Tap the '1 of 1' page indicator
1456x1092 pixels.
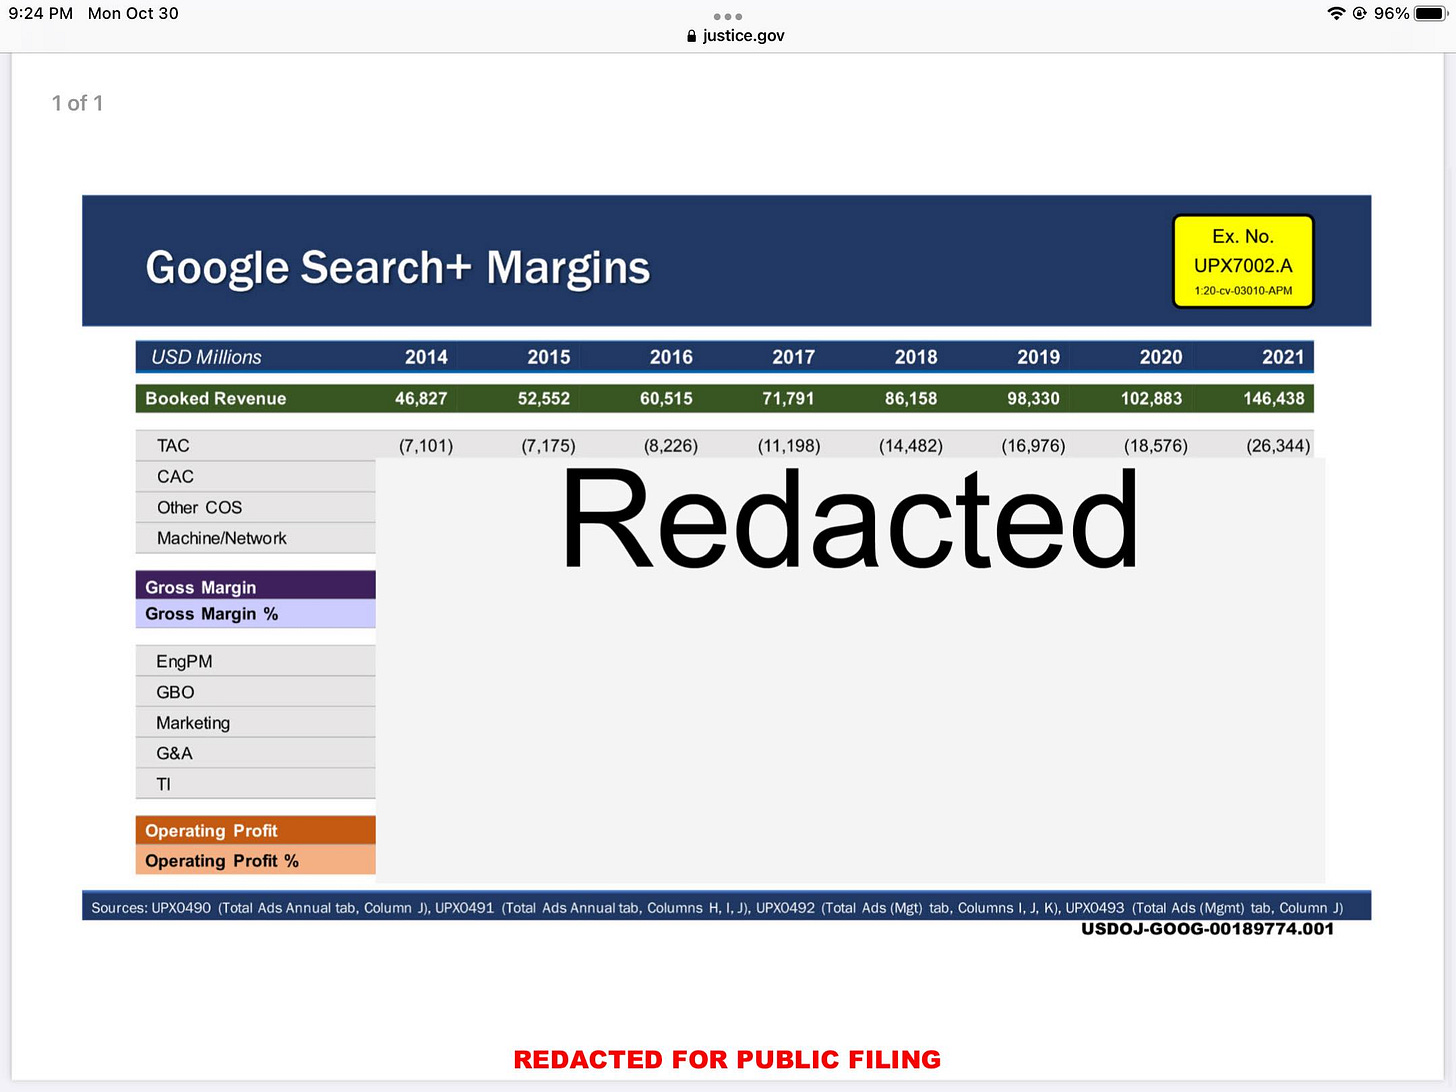click(x=77, y=103)
